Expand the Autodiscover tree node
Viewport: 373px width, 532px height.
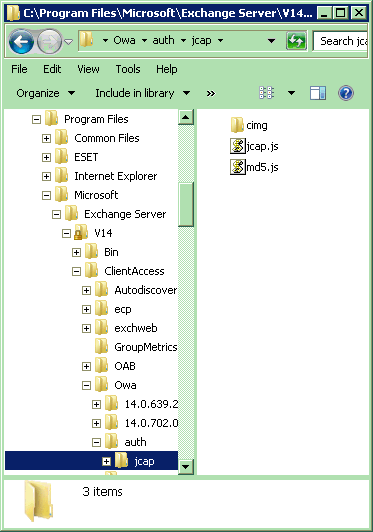pos(87,290)
